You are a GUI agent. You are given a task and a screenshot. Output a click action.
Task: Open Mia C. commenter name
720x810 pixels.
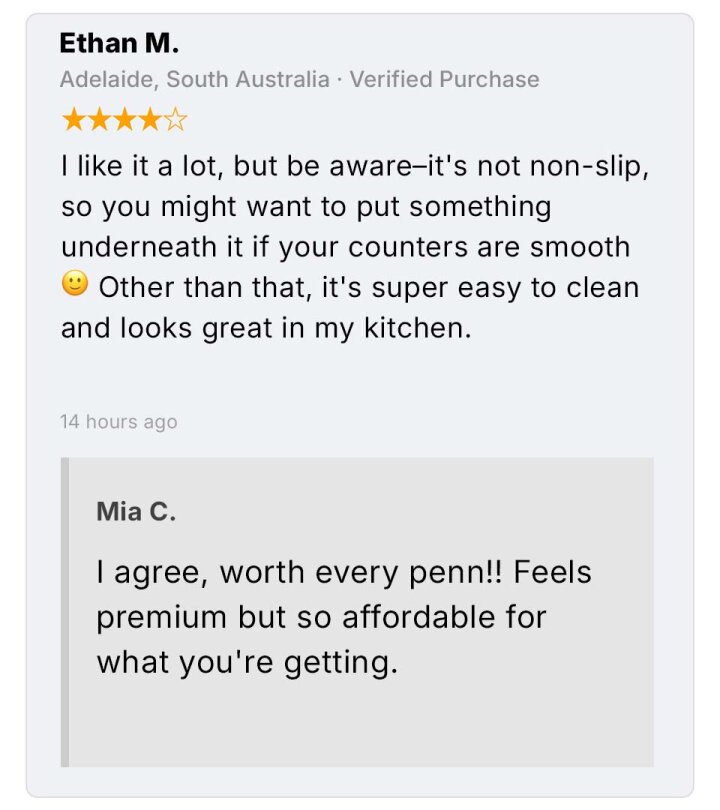click(136, 511)
